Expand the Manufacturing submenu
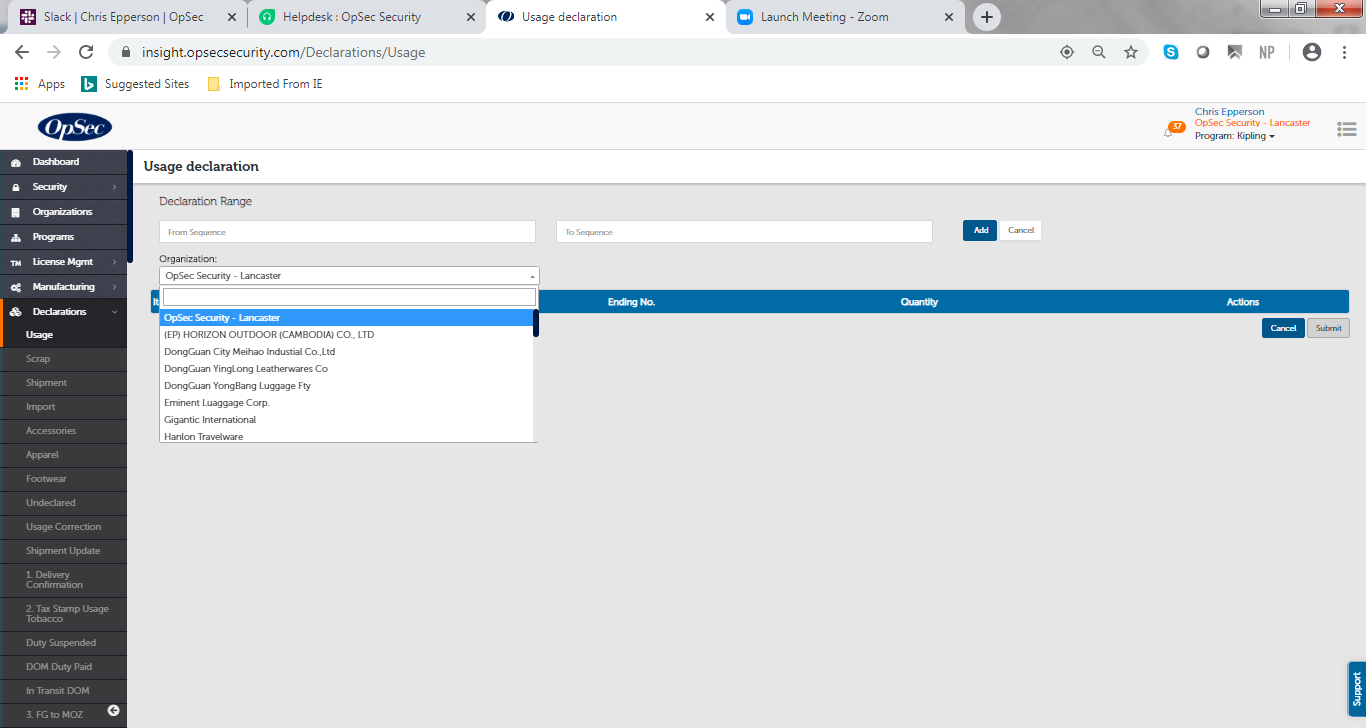The height and width of the screenshot is (728, 1366). click(x=114, y=287)
